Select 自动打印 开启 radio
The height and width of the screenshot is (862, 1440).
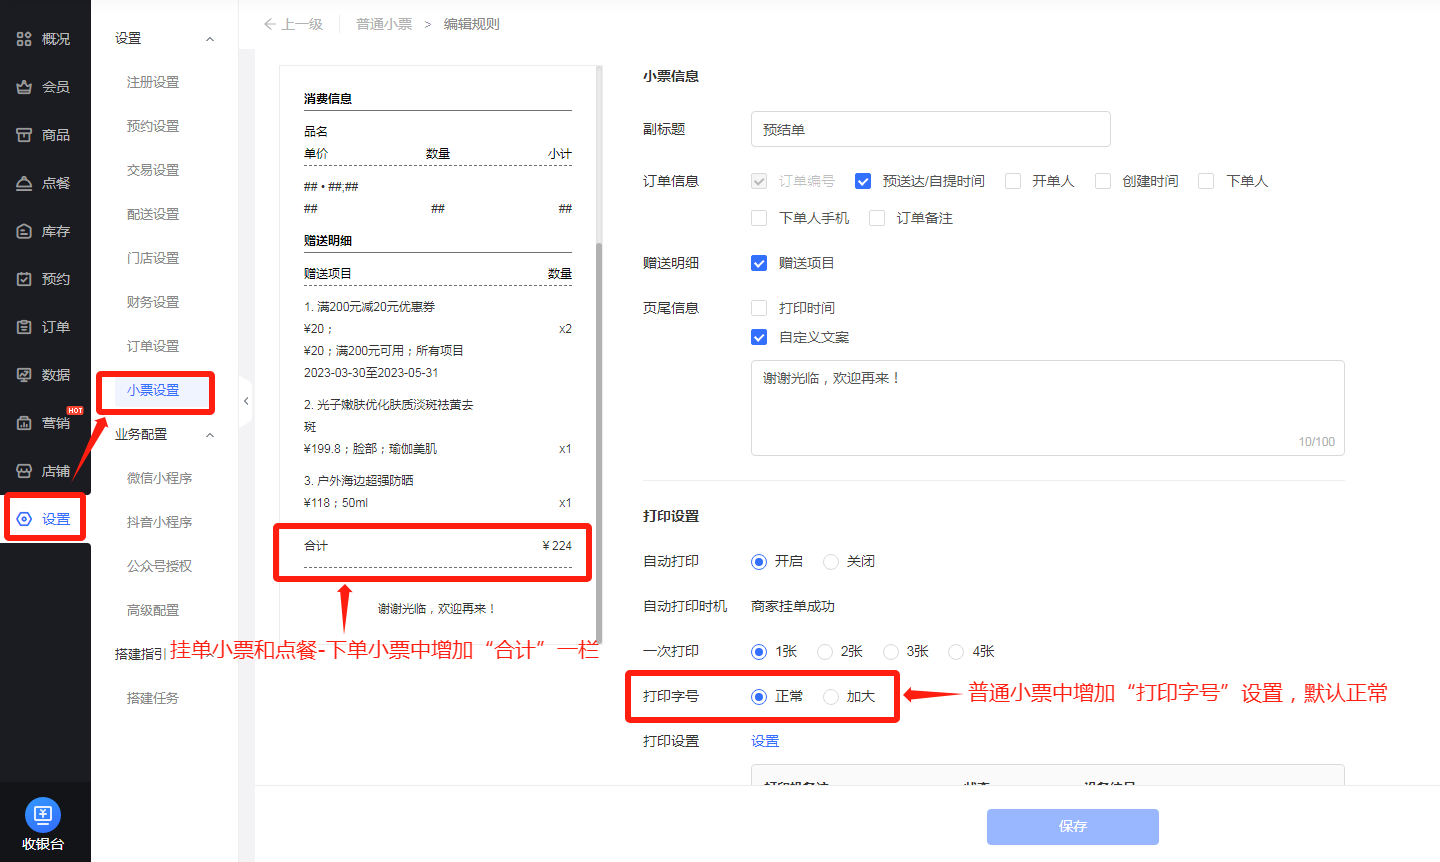759,561
